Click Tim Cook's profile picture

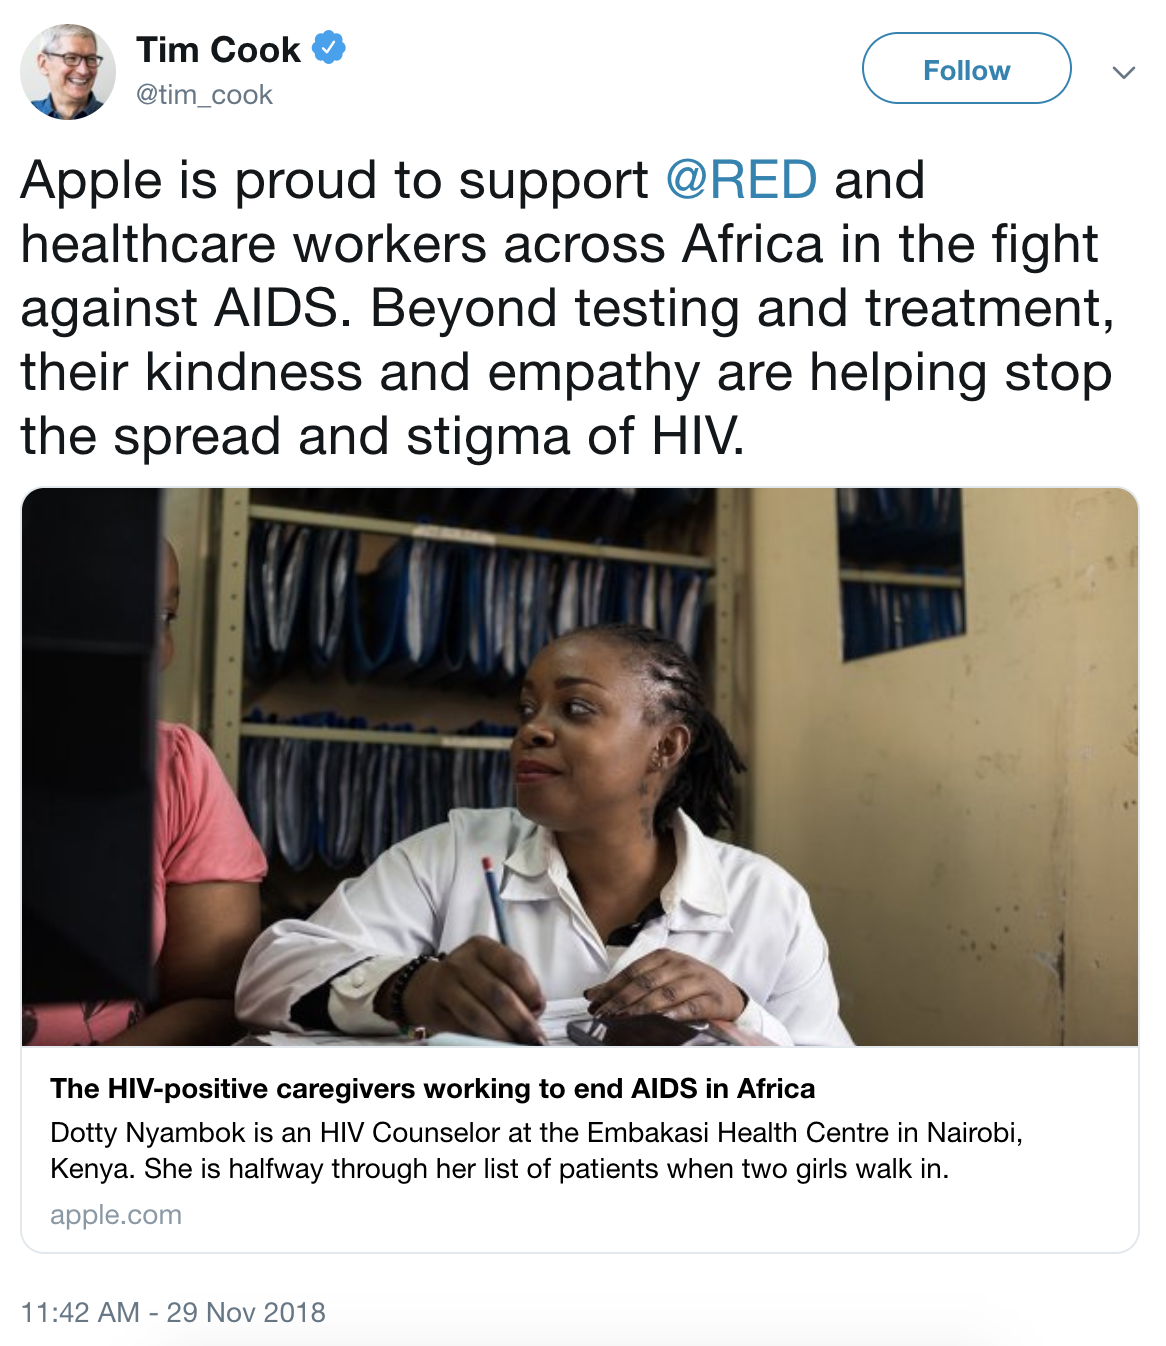coord(68,72)
